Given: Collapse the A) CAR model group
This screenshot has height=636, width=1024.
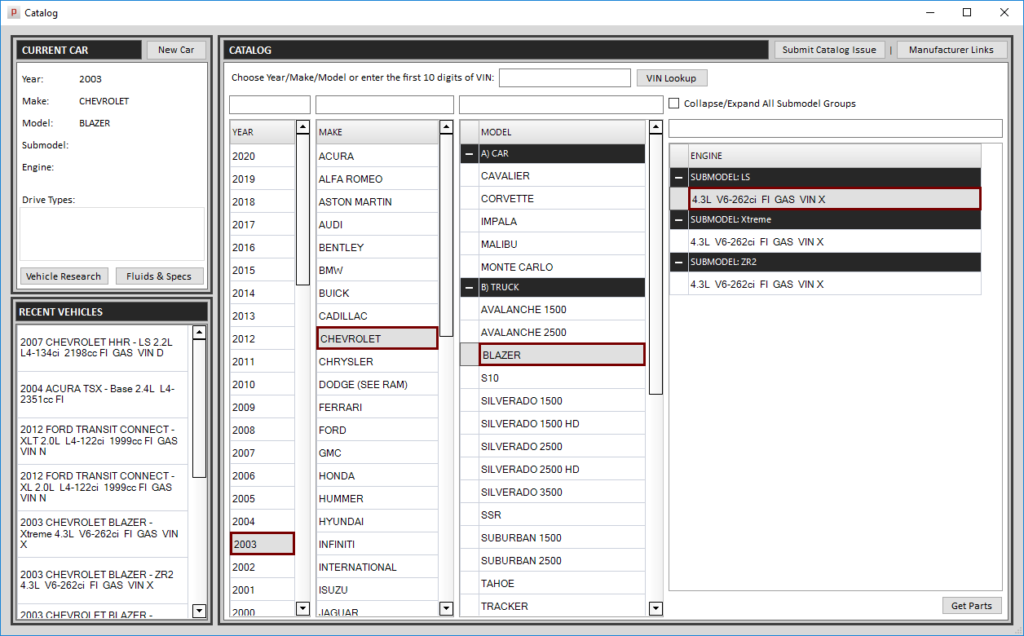Looking at the screenshot, I should (x=469, y=153).
